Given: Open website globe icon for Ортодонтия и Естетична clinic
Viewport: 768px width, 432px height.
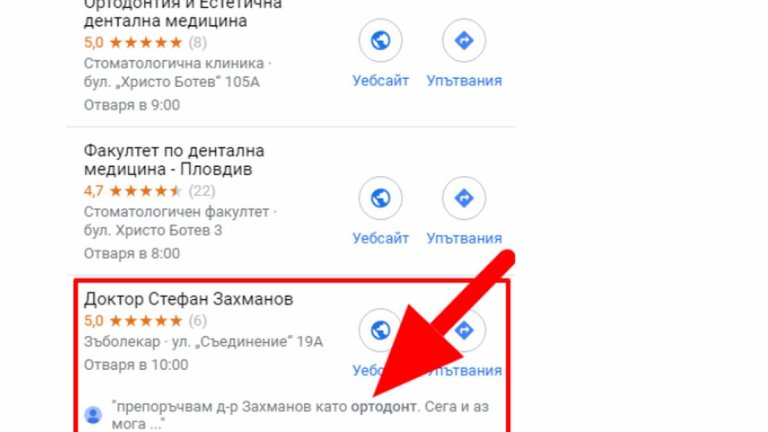Looking at the screenshot, I should click(380, 40).
